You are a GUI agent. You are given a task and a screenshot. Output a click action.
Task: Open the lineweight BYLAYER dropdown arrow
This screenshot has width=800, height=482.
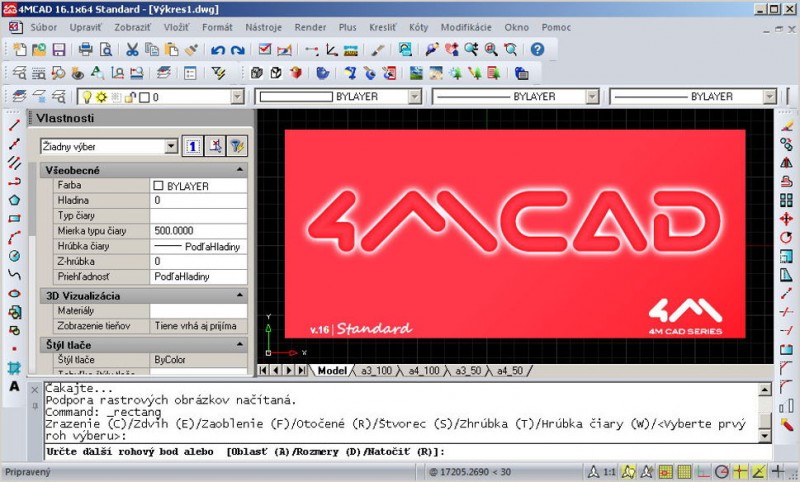[x=769, y=97]
